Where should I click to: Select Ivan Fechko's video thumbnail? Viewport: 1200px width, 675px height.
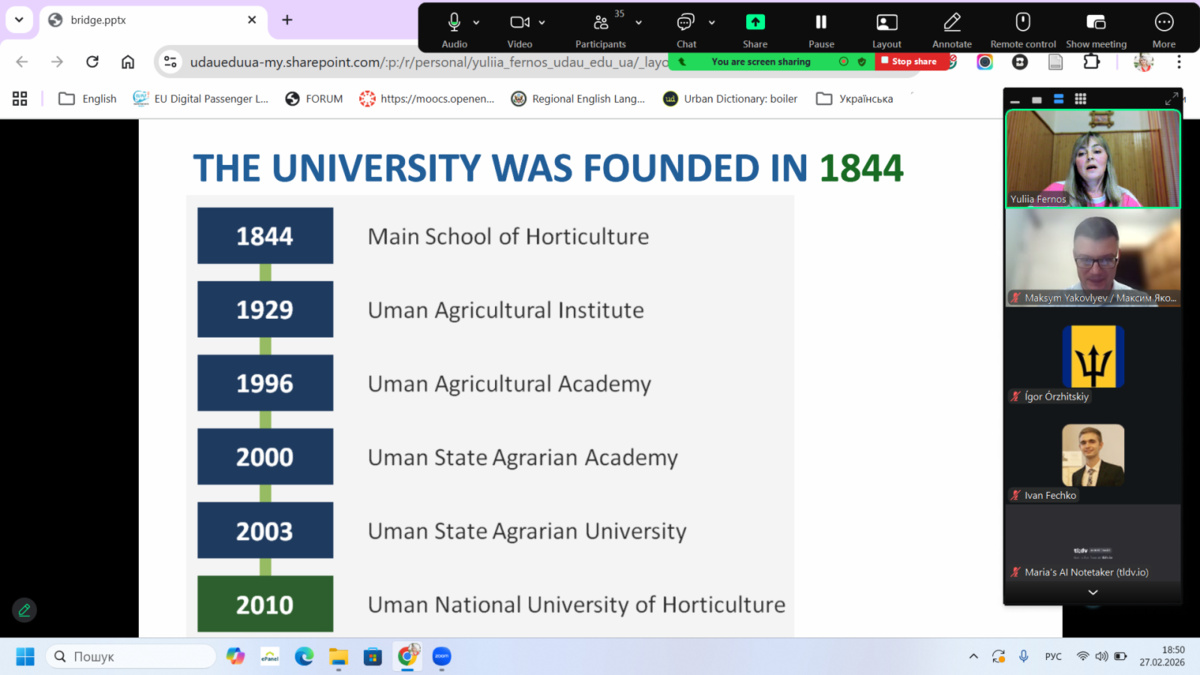click(x=1092, y=455)
